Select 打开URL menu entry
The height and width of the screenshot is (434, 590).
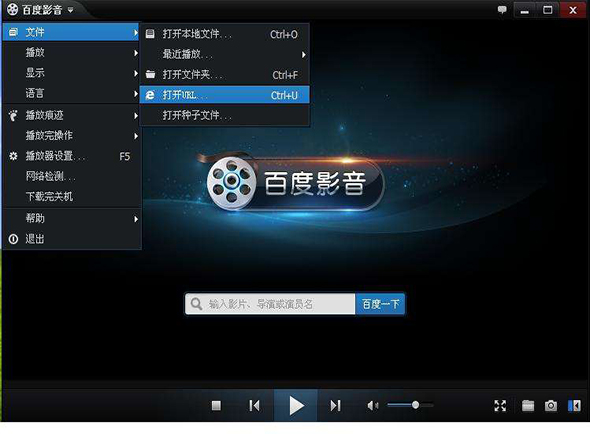225,95
